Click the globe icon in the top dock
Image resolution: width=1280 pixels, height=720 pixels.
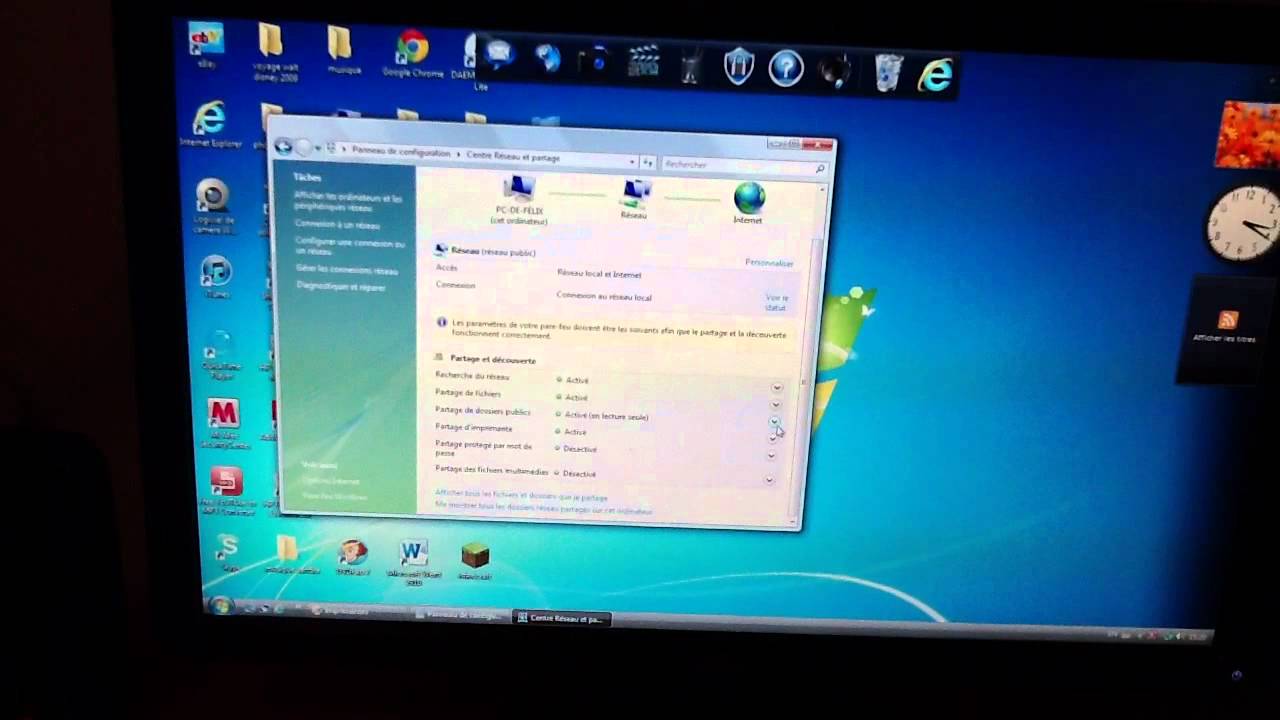pos(548,59)
